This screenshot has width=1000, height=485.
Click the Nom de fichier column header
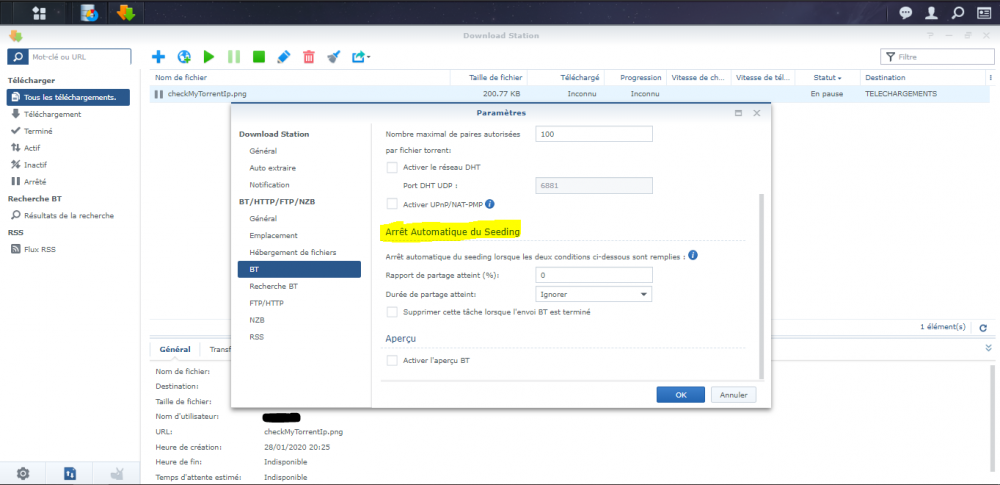click(x=300, y=77)
